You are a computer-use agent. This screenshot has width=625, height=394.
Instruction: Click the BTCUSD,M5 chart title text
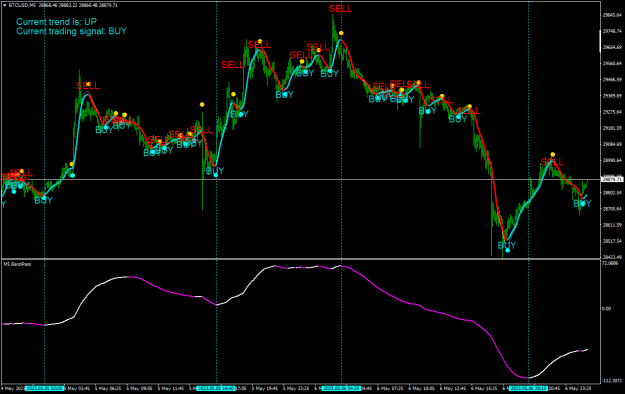click(22, 5)
